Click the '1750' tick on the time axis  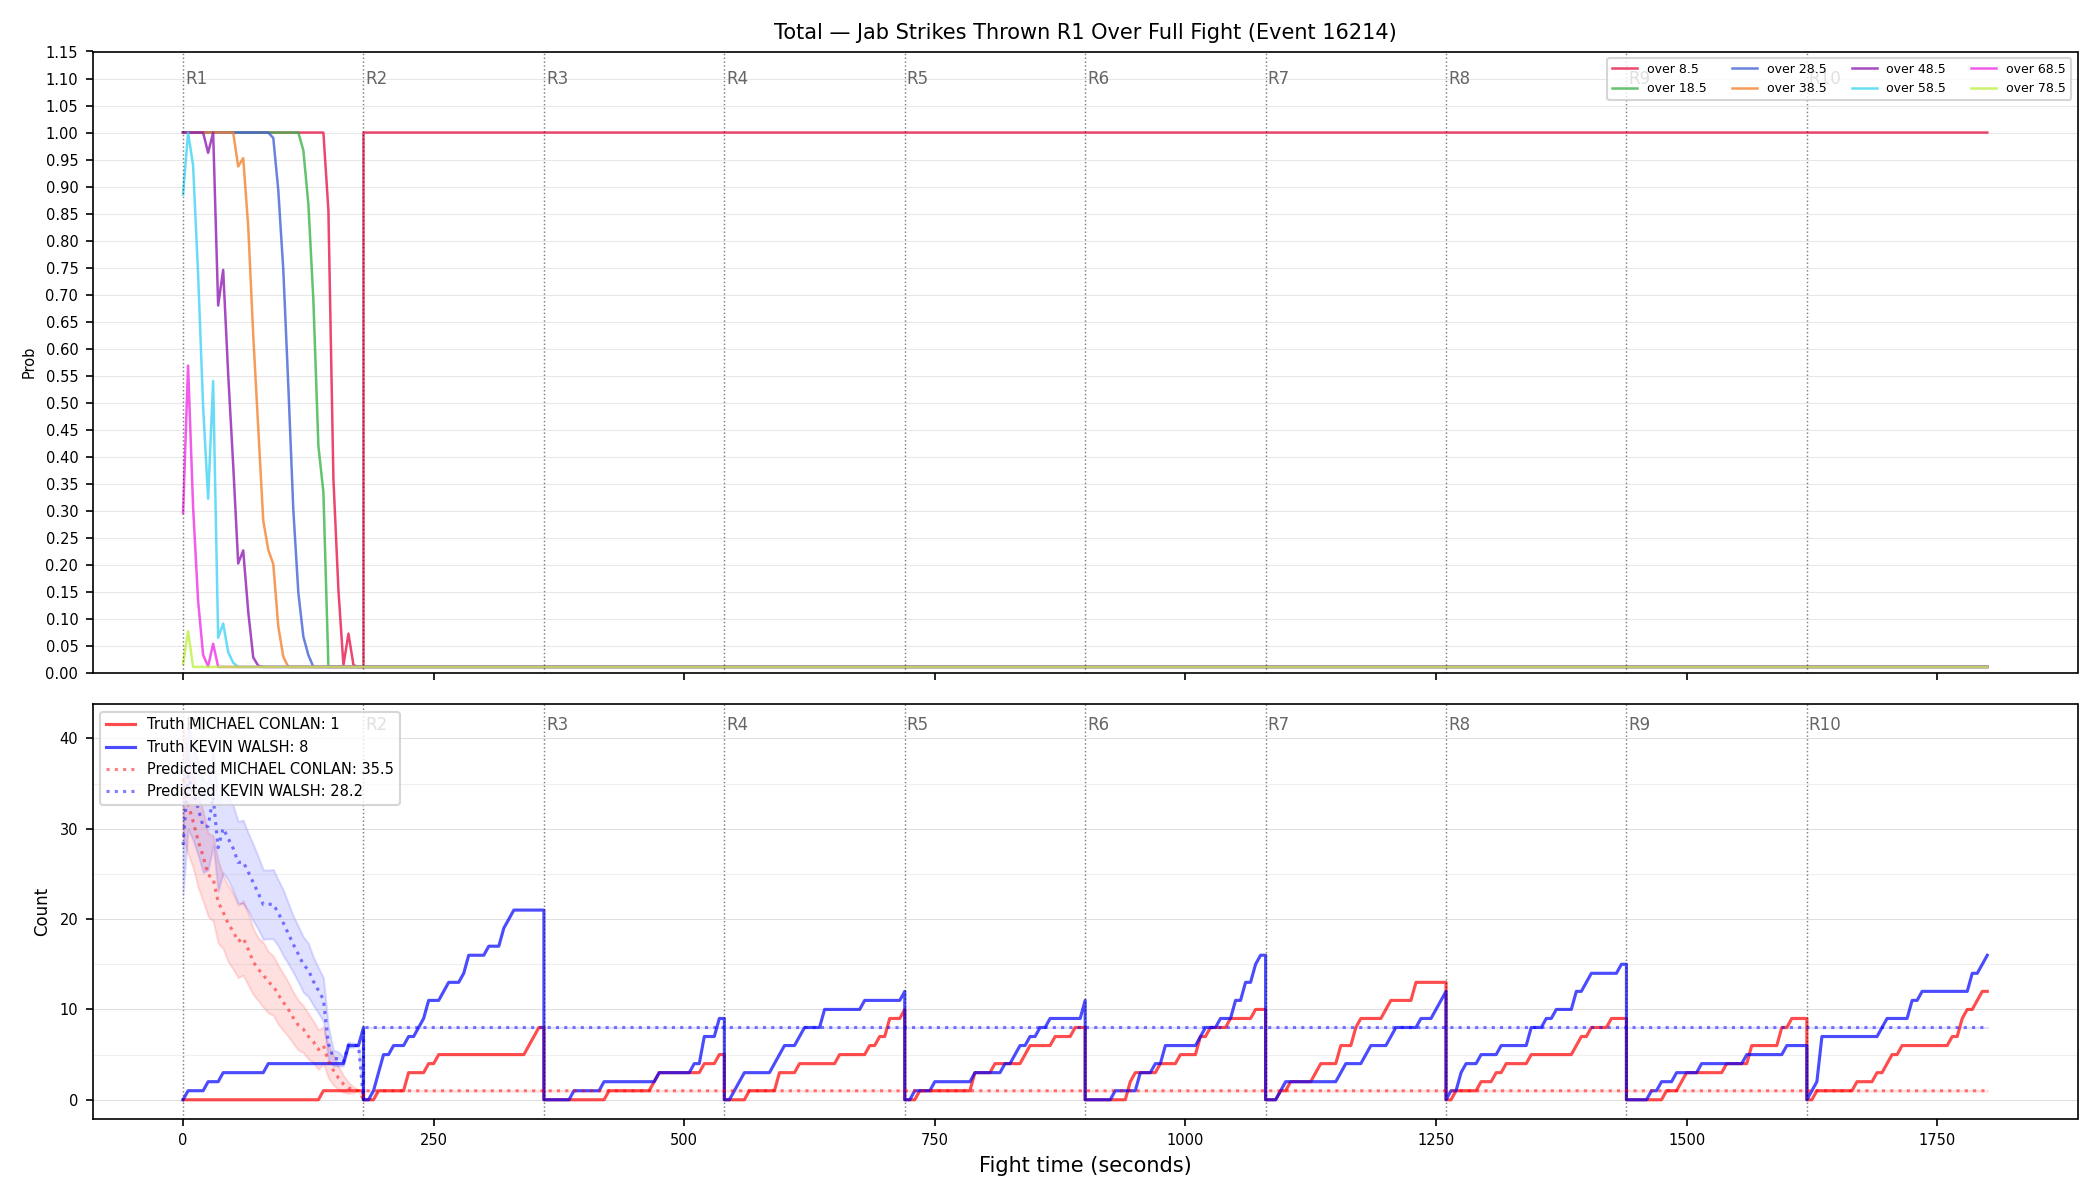tap(1937, 1139)
